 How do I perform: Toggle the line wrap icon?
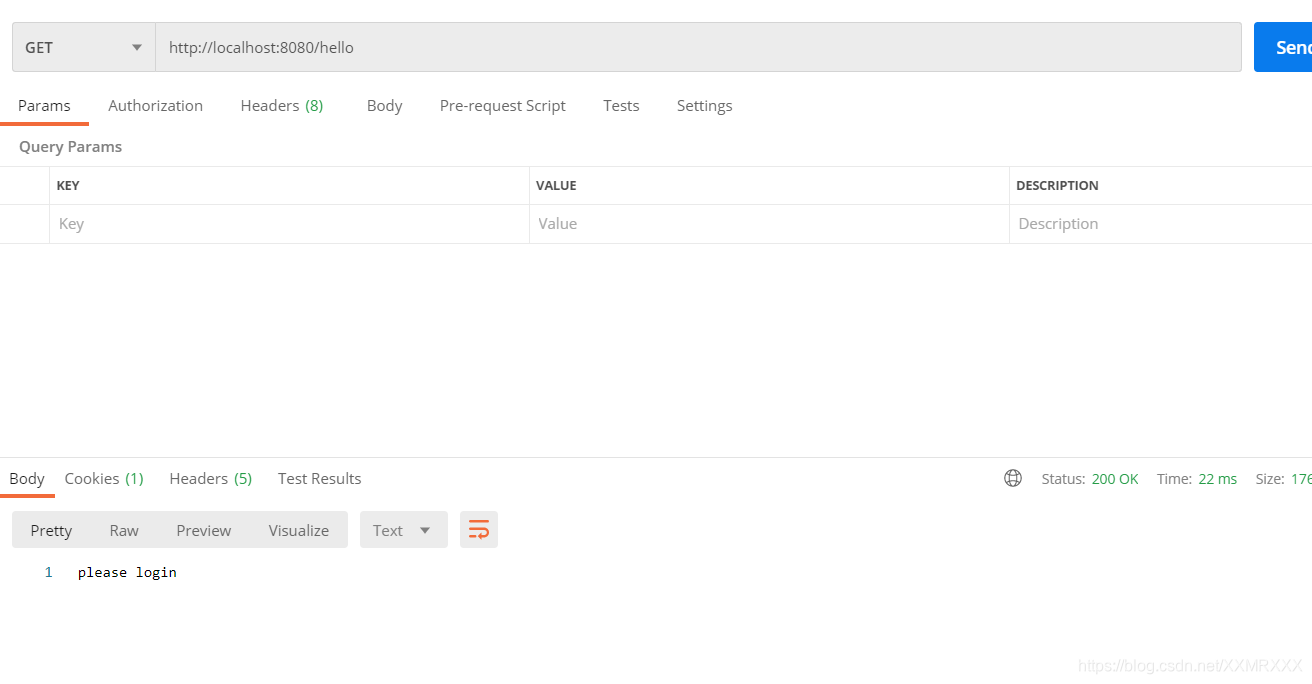479,530
